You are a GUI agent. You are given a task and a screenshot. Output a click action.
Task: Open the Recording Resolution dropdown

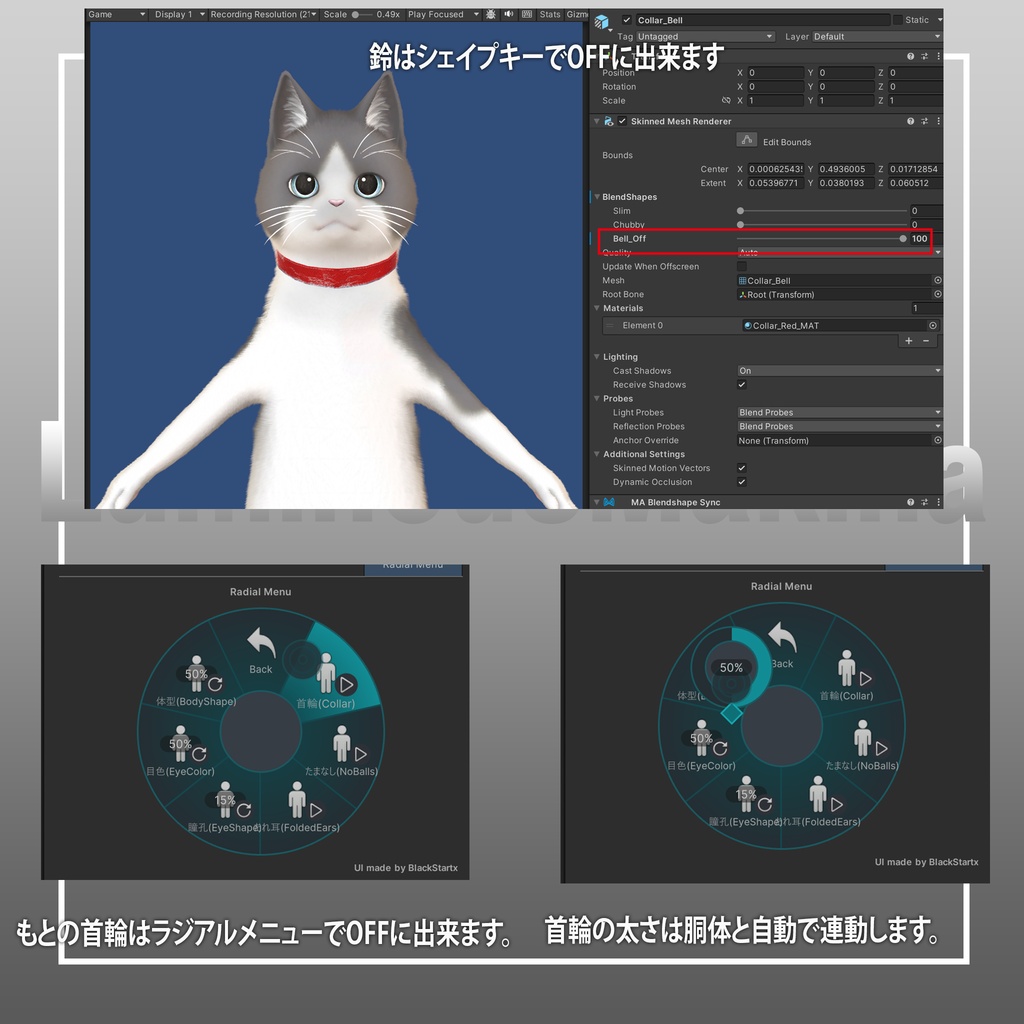click(263, 14)
